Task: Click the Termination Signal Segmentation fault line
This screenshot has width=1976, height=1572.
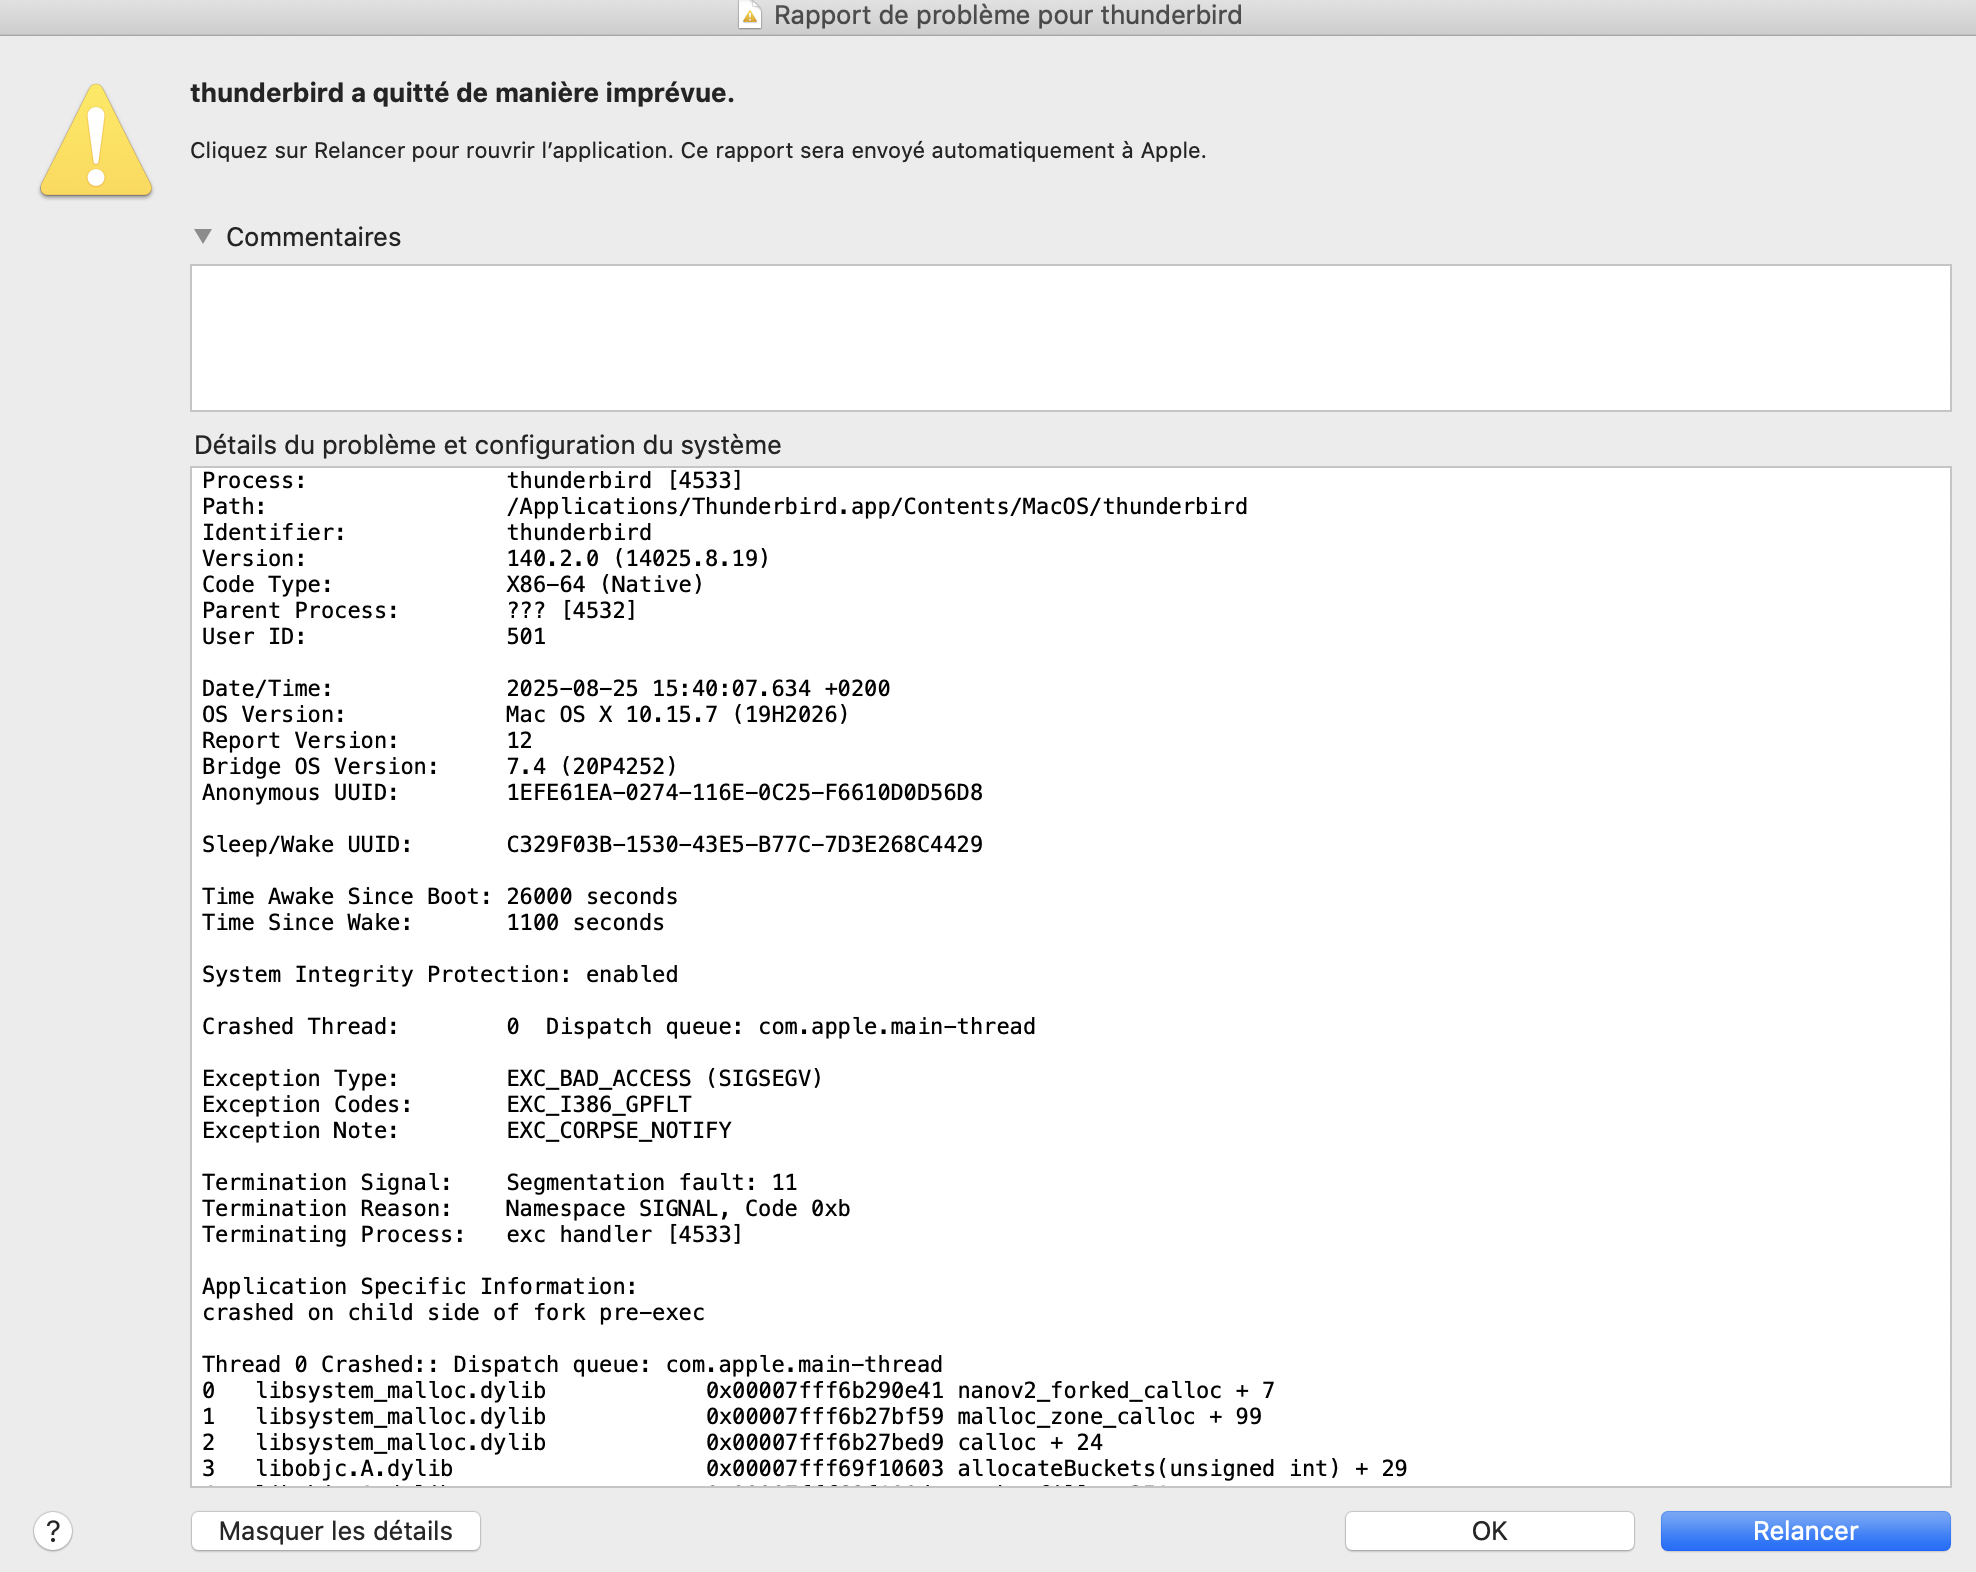Action: [x=651, y=1182]
